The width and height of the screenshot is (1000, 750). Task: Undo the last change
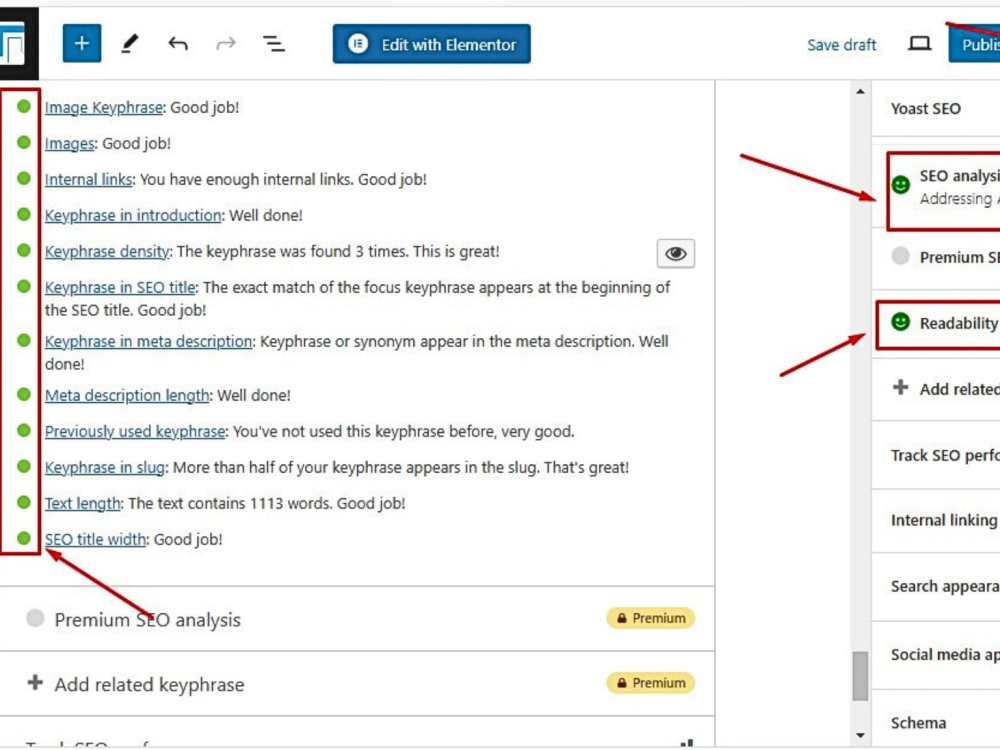click(x=178, y=43)
